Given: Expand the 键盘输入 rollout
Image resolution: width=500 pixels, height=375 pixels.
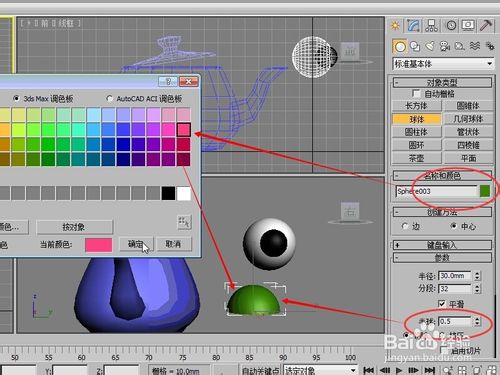Looking at the screenshot, I should point(442,245).
